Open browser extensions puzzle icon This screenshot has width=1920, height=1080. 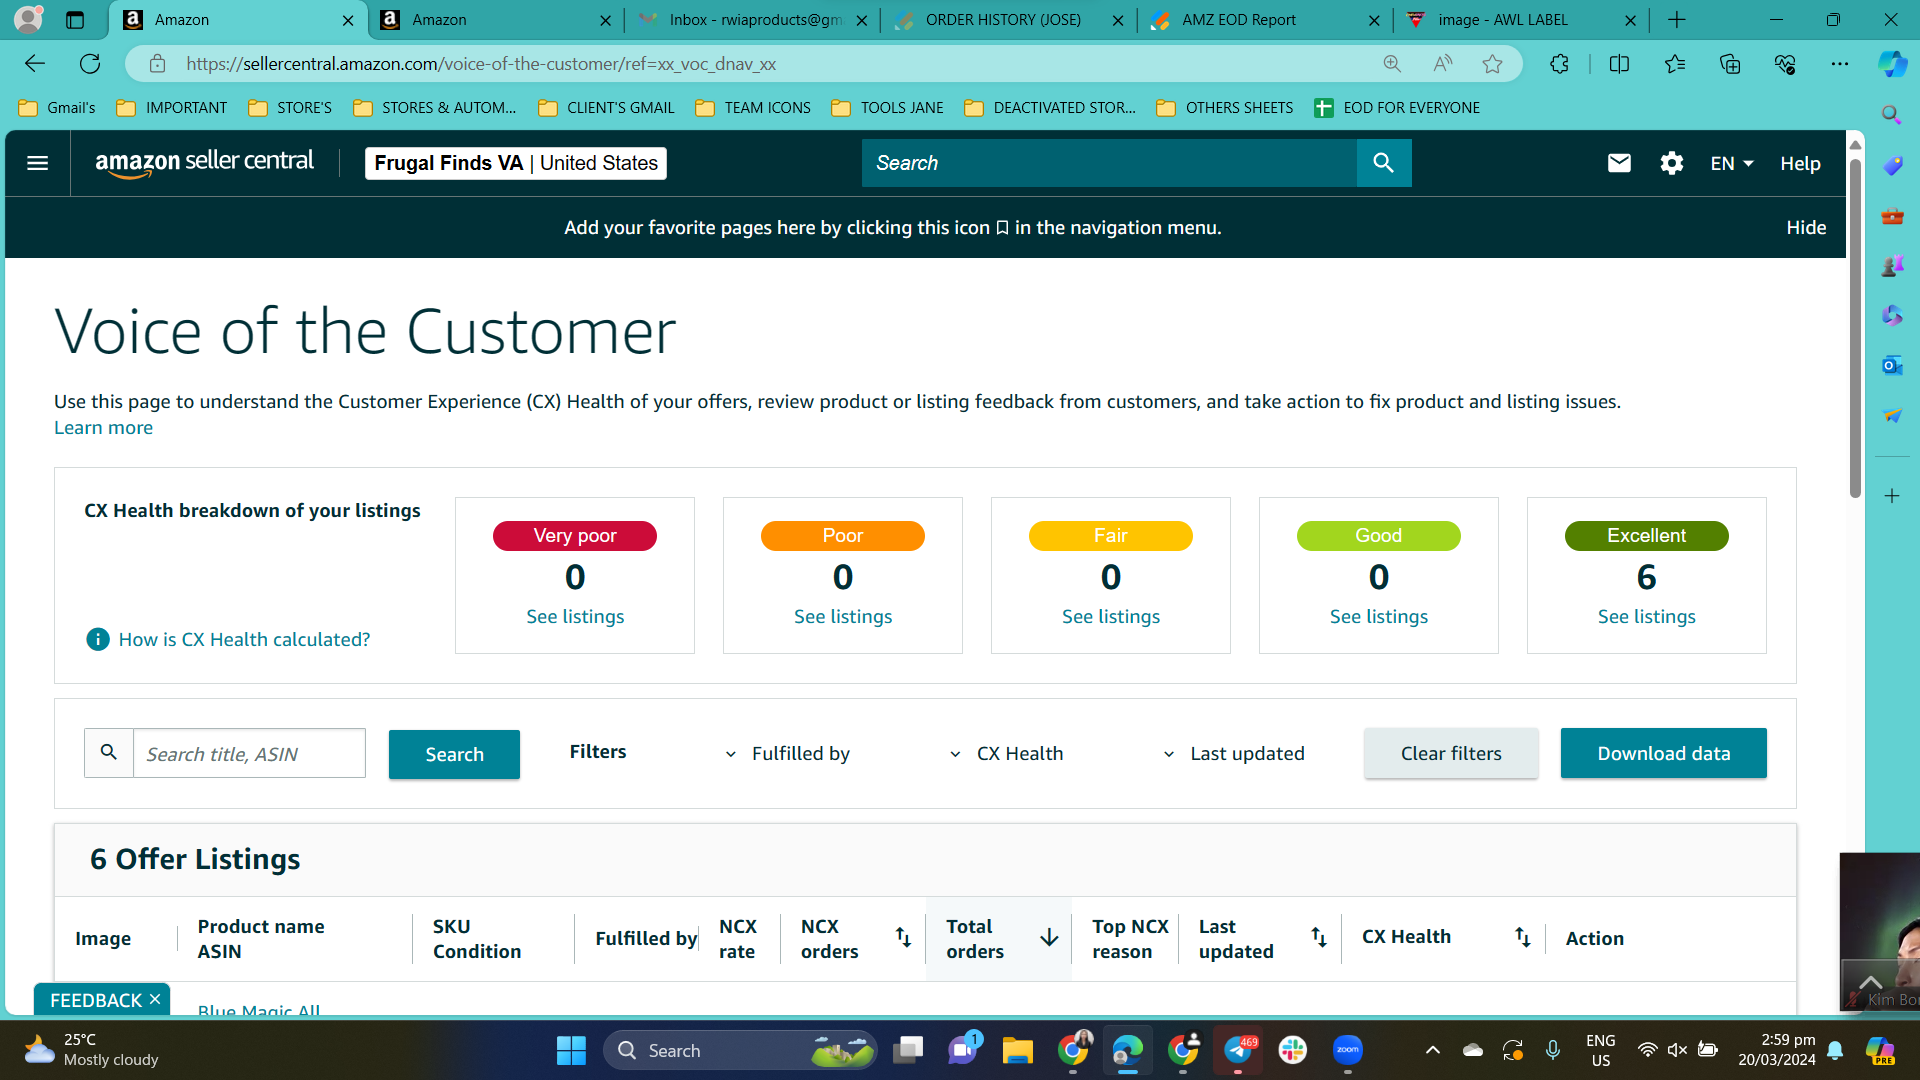pyautogui.click(x=1559, y=64)
